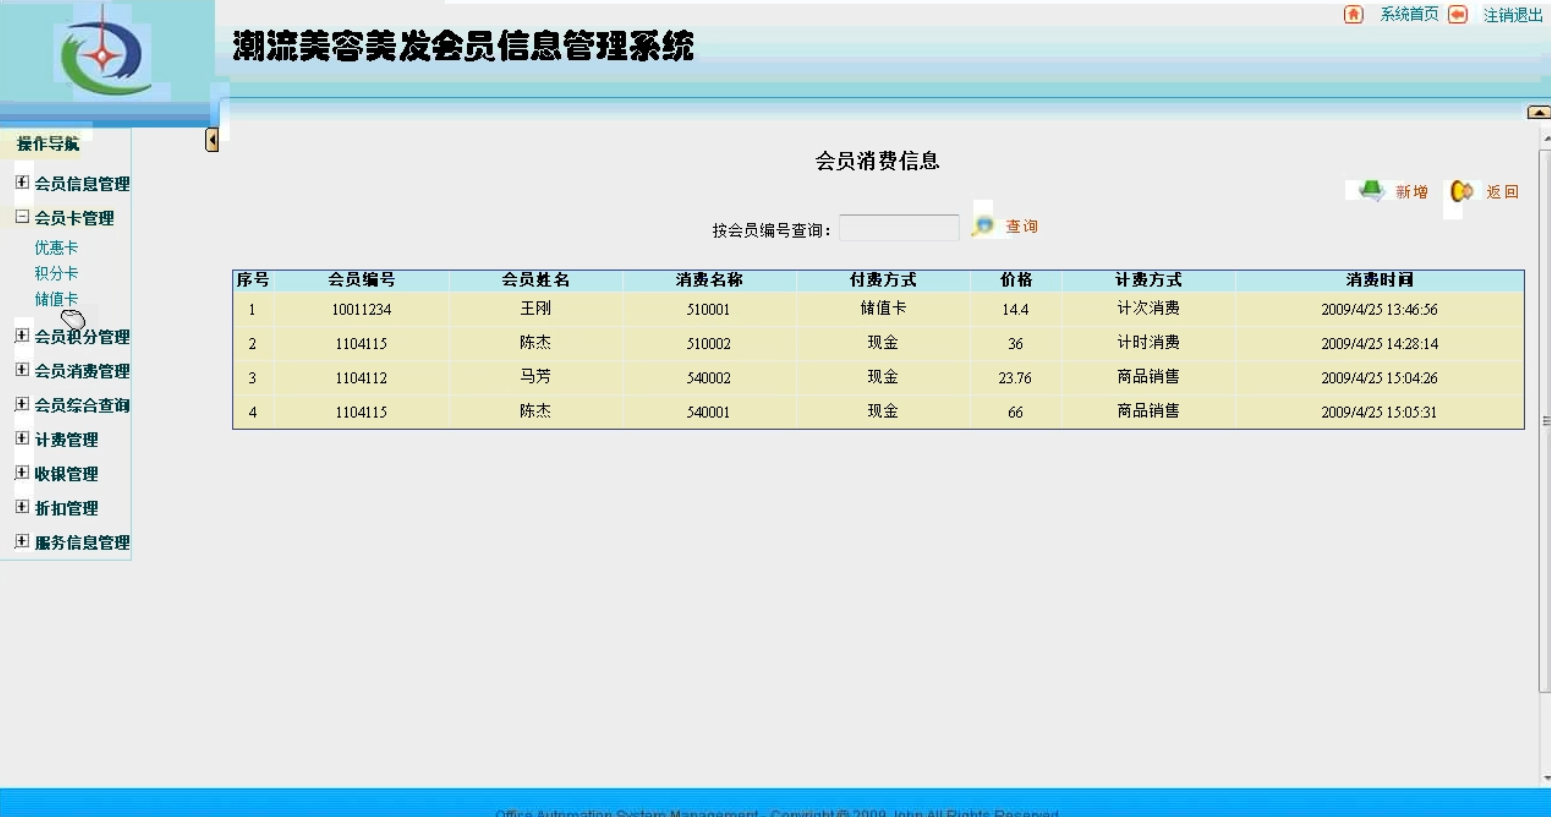Click the 消费时间 column header

coord(1379,280)
